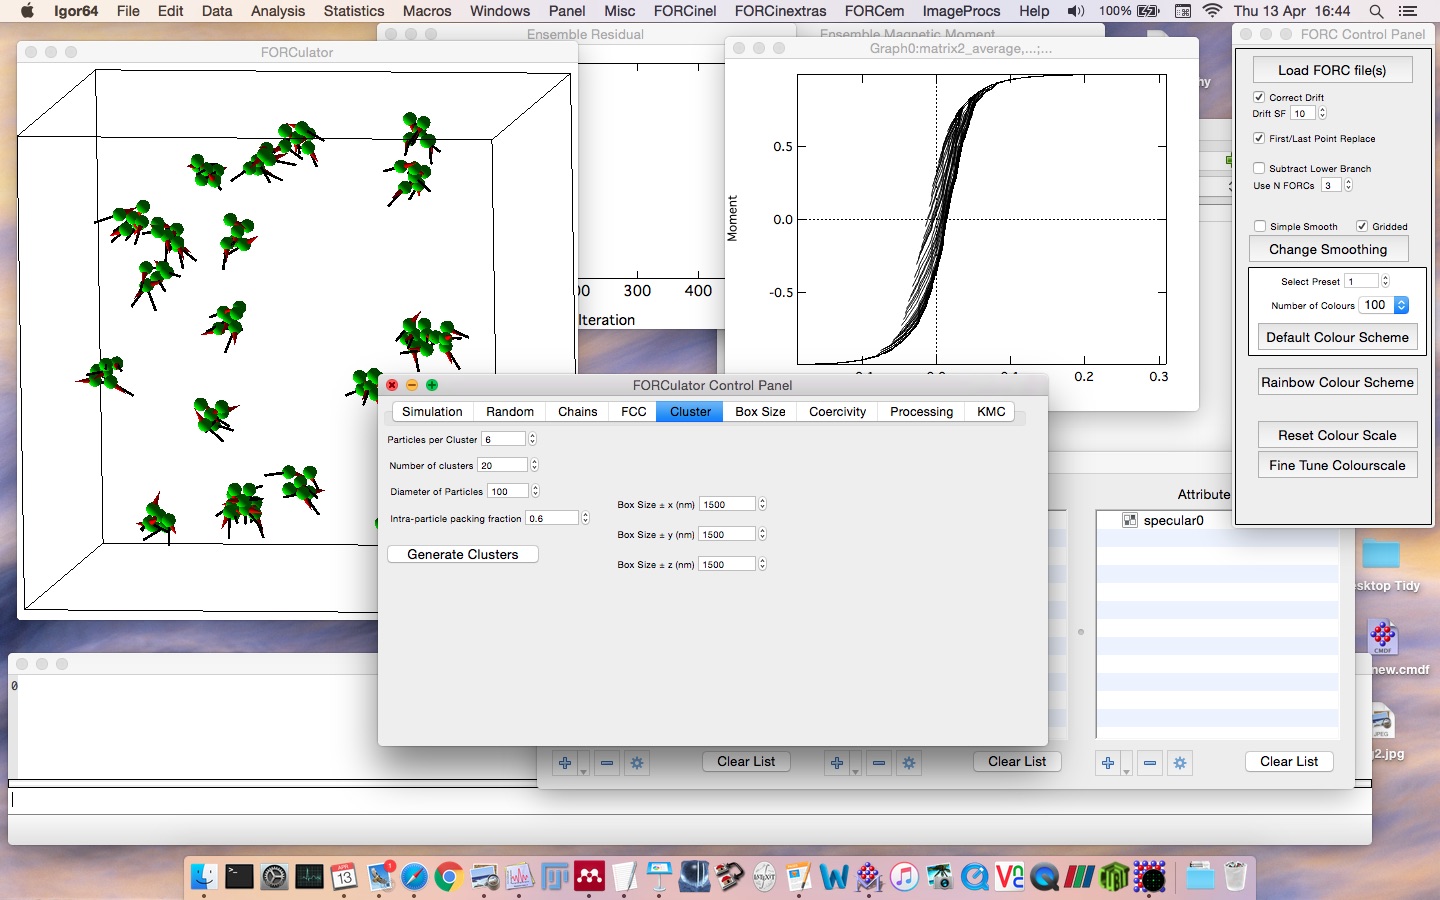
Task: Open Terminal from the dock
Action: [239, 877]
